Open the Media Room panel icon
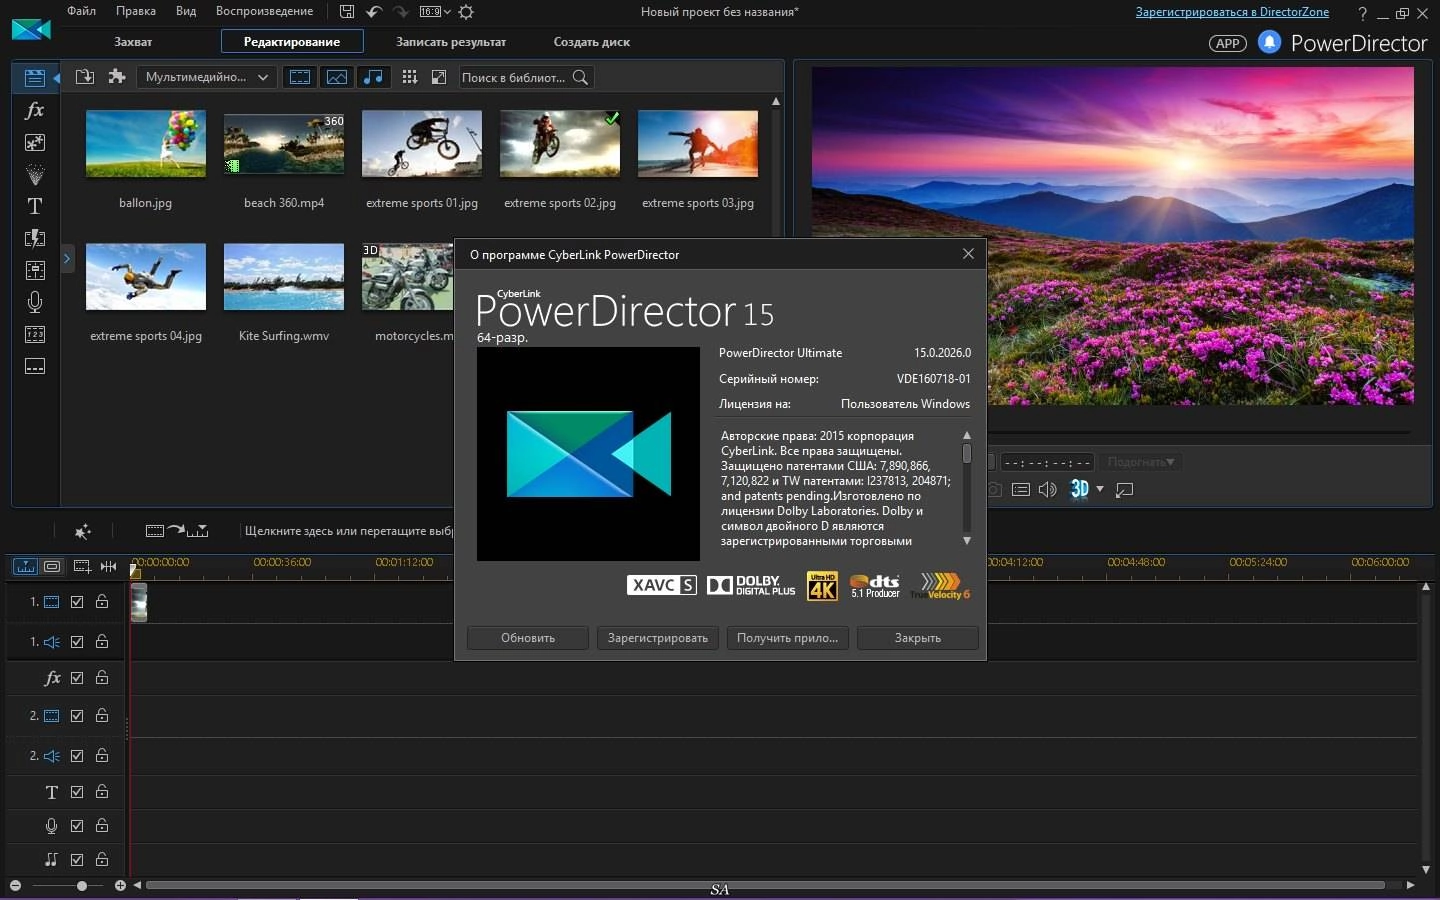The image size is (1440, 900). tap(35, 78)
